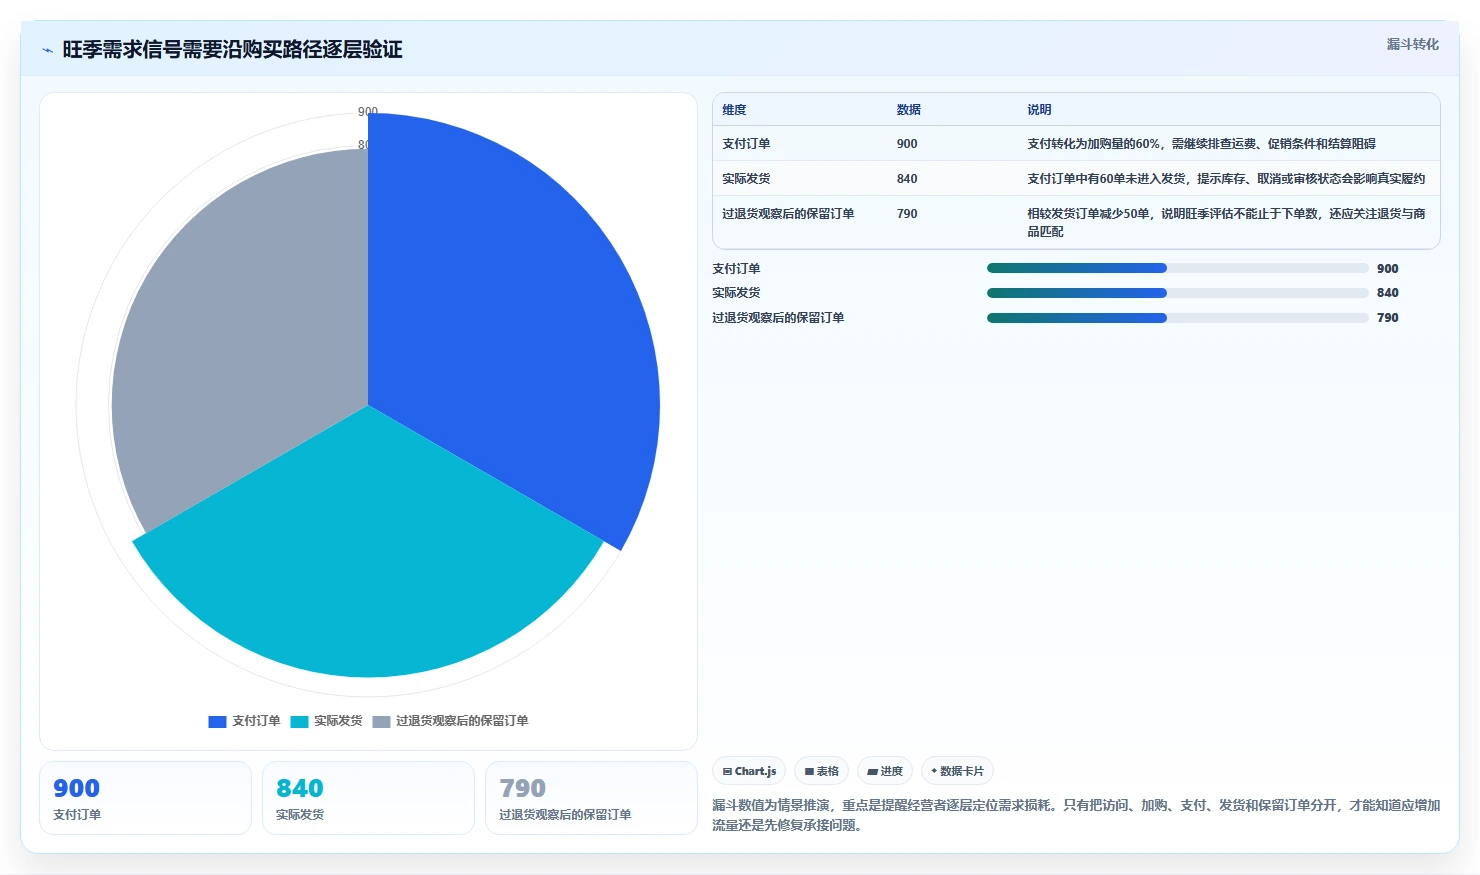Image resolution: width=1480 pixels, height=875 pixels.
Task: Click the 过退货观察后的保留订单 table cell
Action: tap(788, 214)
